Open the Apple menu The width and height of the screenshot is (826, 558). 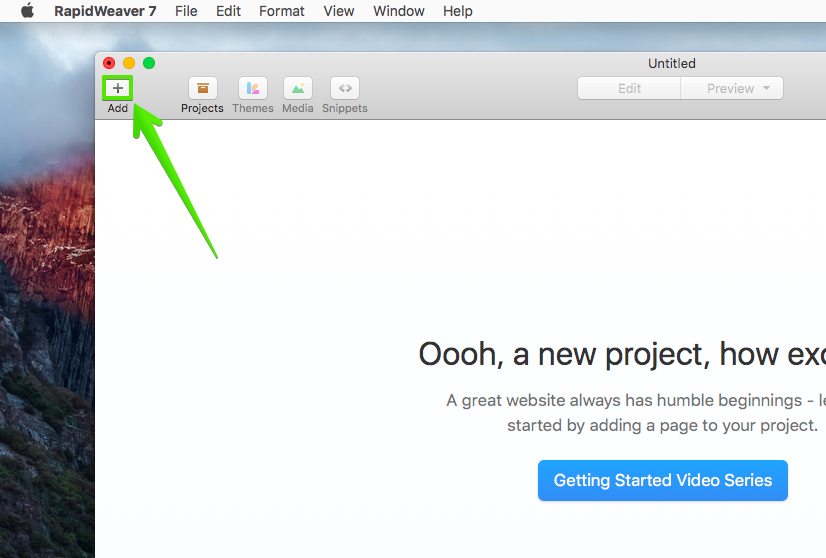(27, 11)
